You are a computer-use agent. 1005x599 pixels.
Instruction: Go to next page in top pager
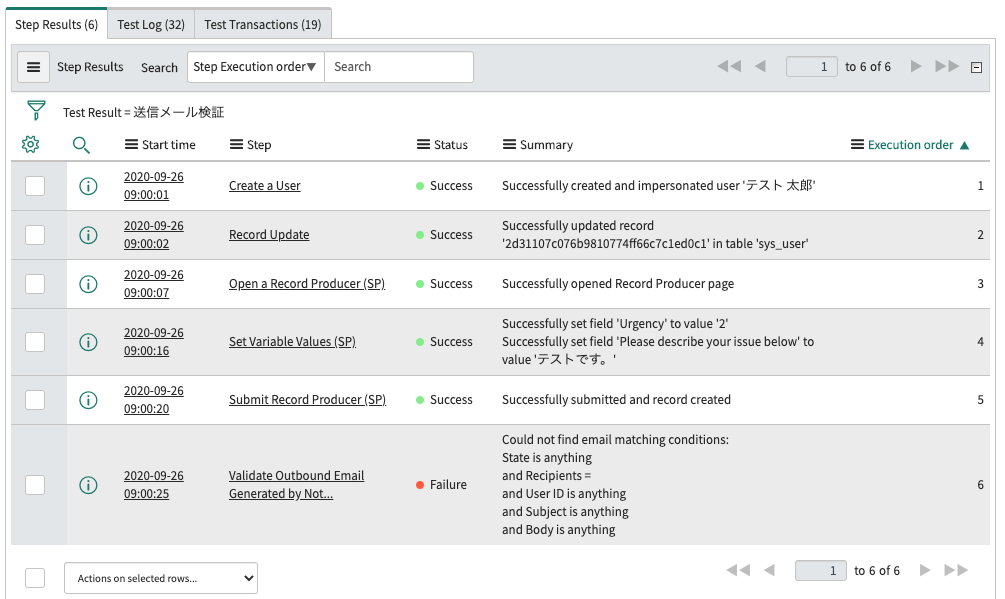tap(915, 67)
